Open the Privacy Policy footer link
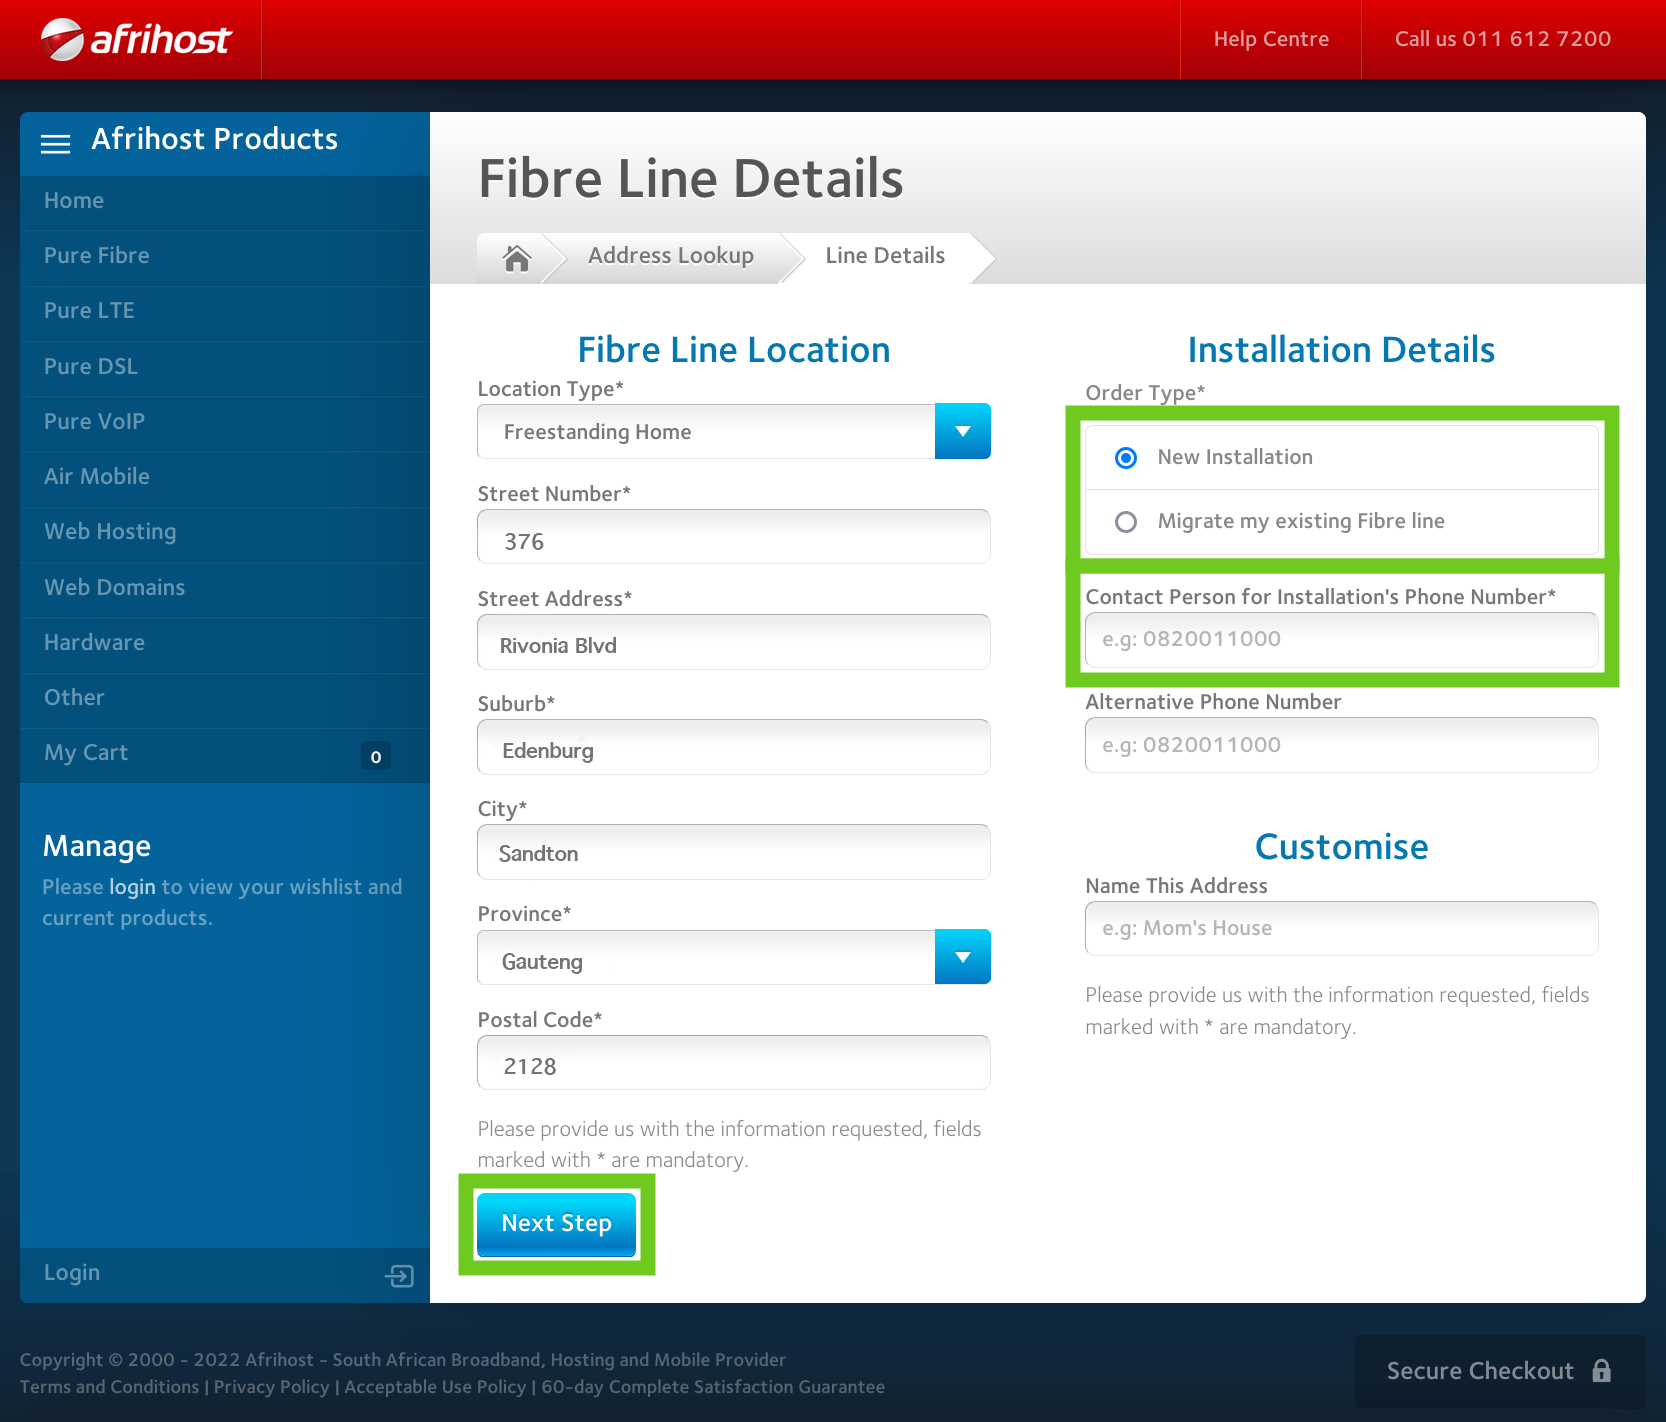This screenshot has width=1666, height=1422. coord(271,1387)
